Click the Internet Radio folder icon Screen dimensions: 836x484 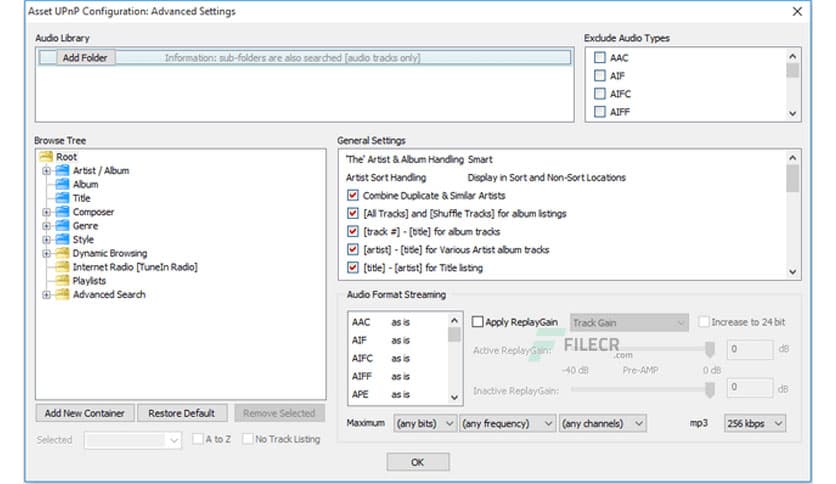[62, 267]
